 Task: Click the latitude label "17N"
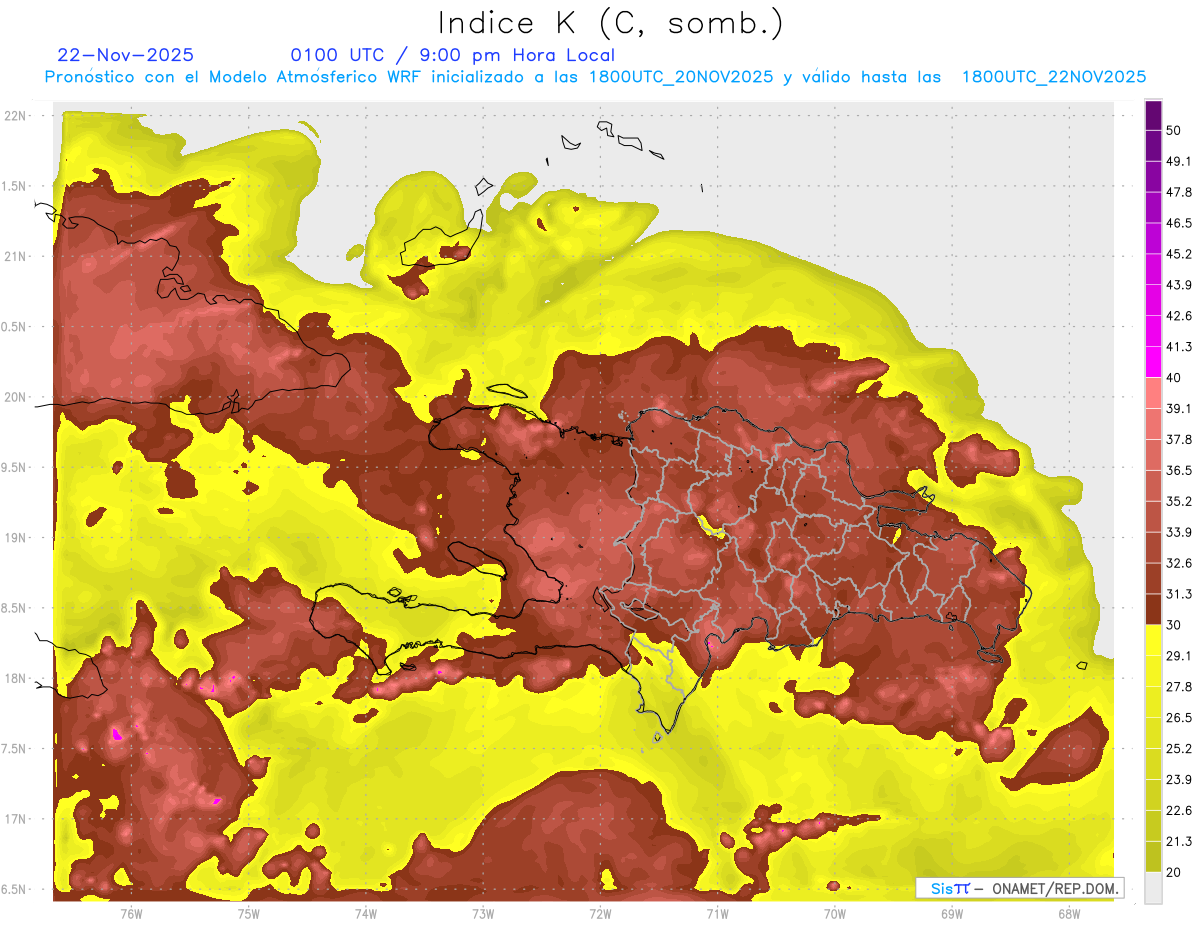(15, 819)
